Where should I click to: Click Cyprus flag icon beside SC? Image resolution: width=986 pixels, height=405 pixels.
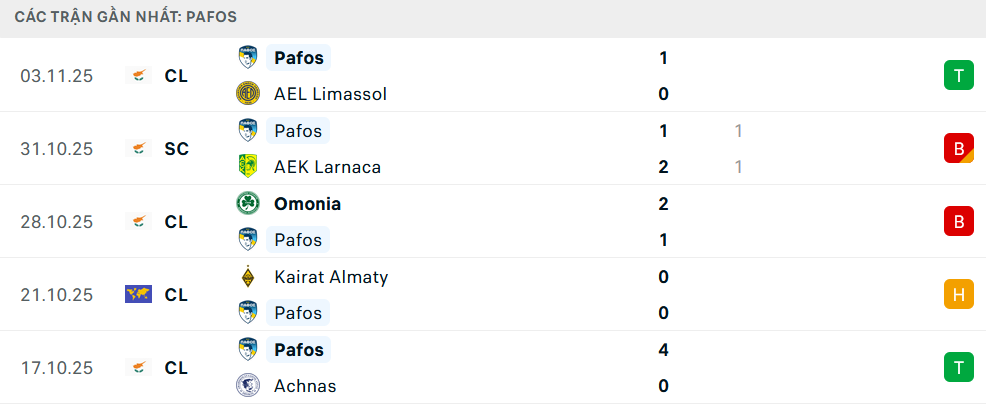point(138,149)
